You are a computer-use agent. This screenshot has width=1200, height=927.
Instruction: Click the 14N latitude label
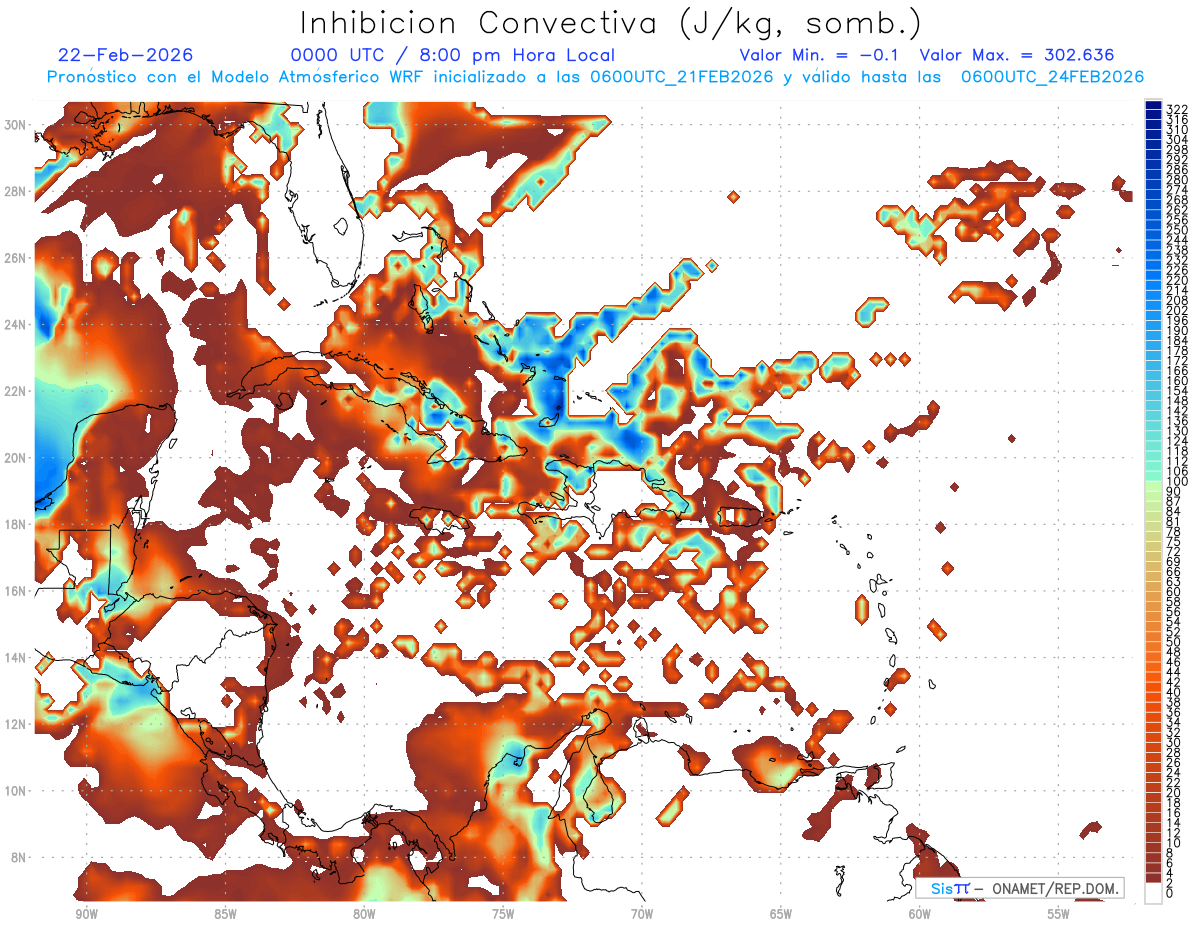[x=16, y=657]
